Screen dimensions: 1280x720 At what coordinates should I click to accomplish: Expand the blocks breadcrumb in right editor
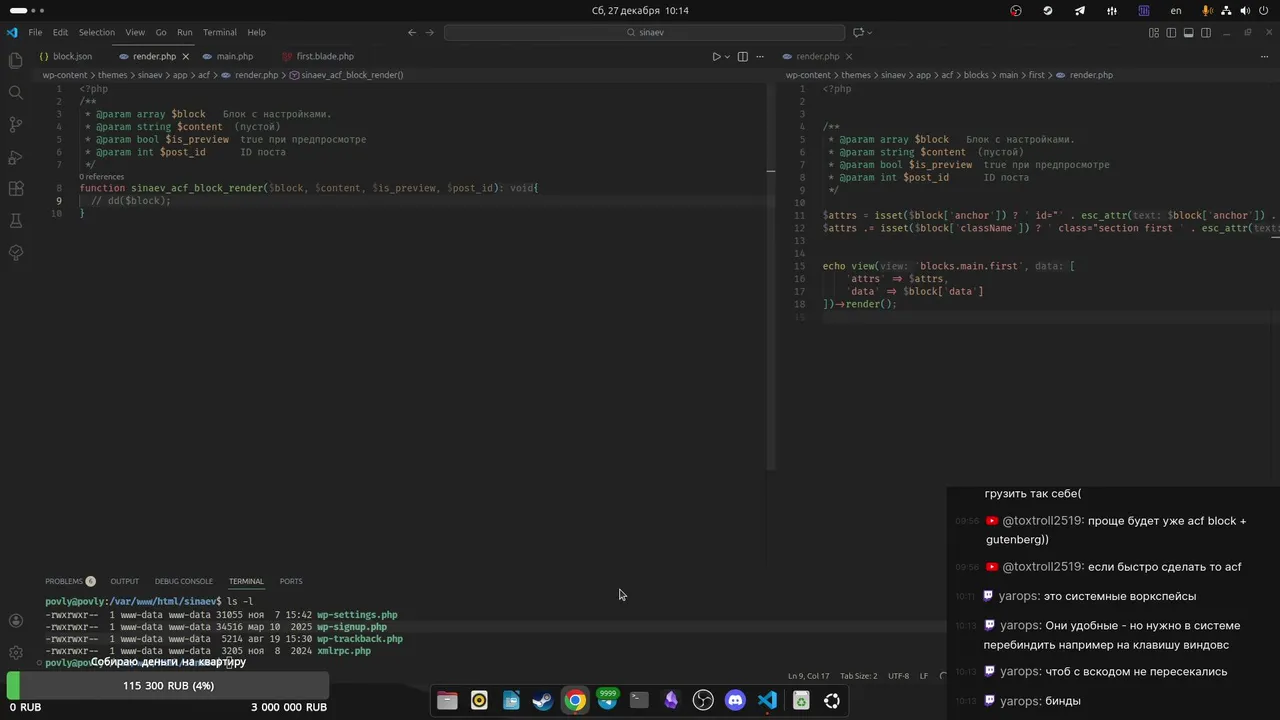pos(976,75)
